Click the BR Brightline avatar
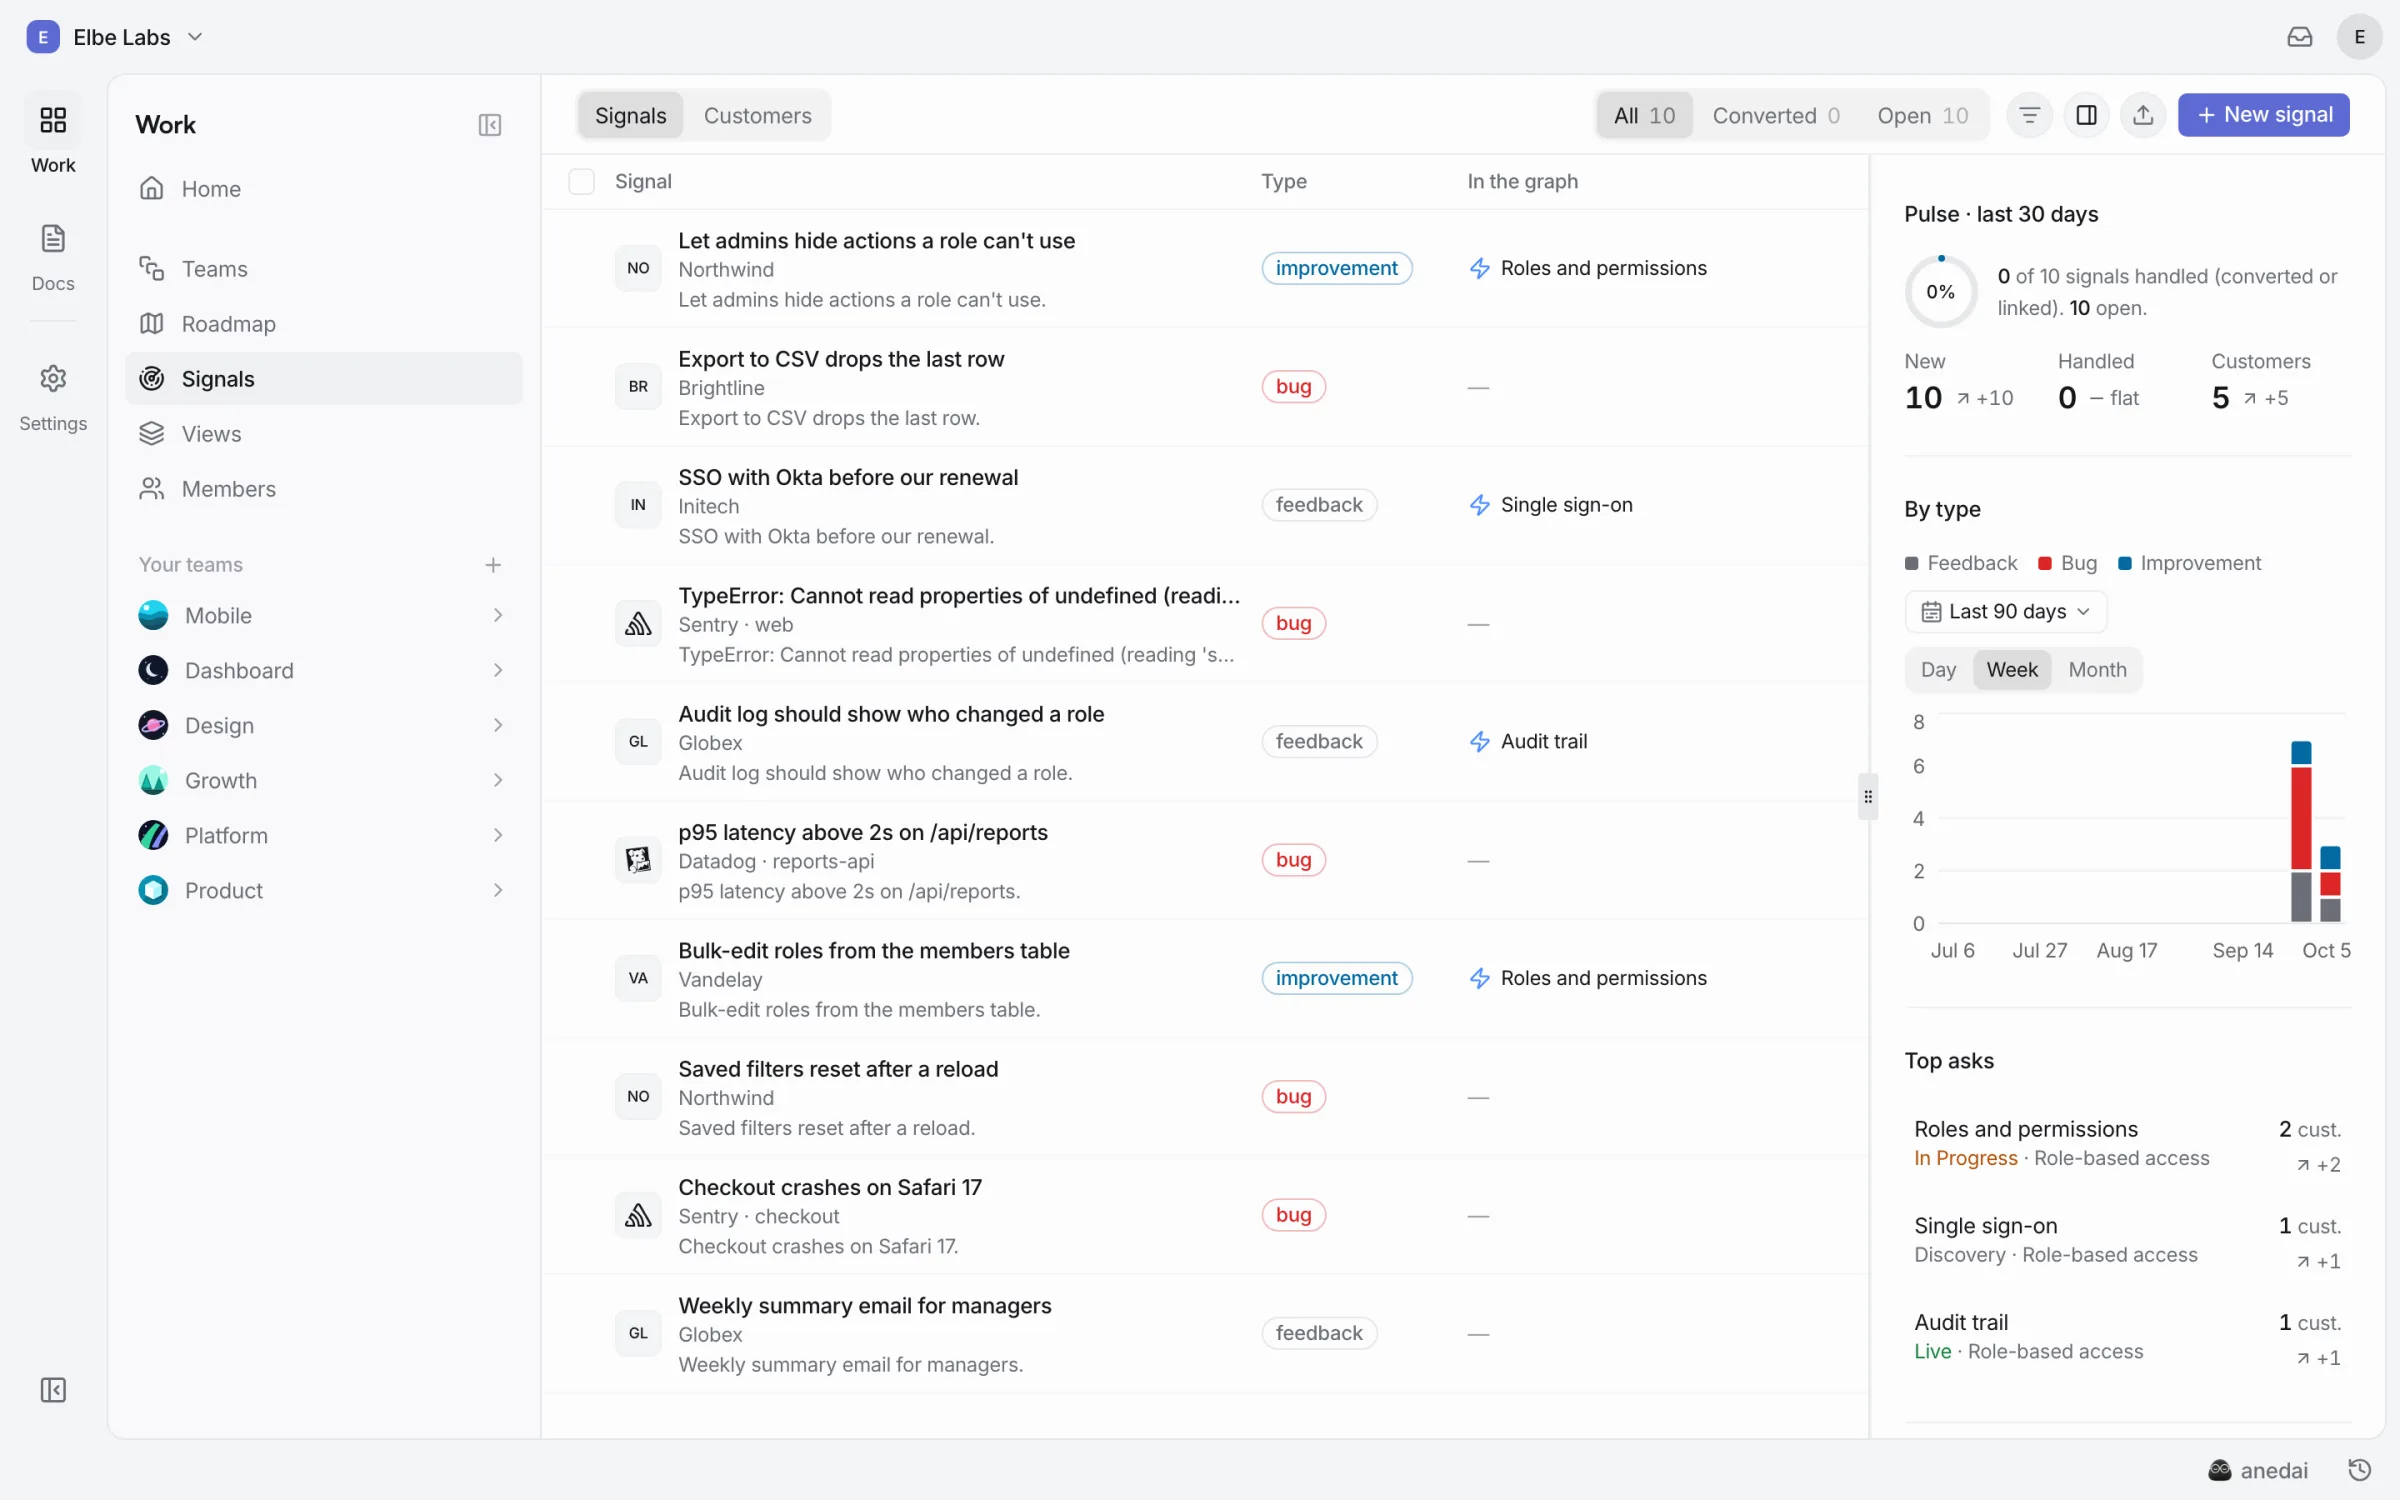 click(638, 387)
